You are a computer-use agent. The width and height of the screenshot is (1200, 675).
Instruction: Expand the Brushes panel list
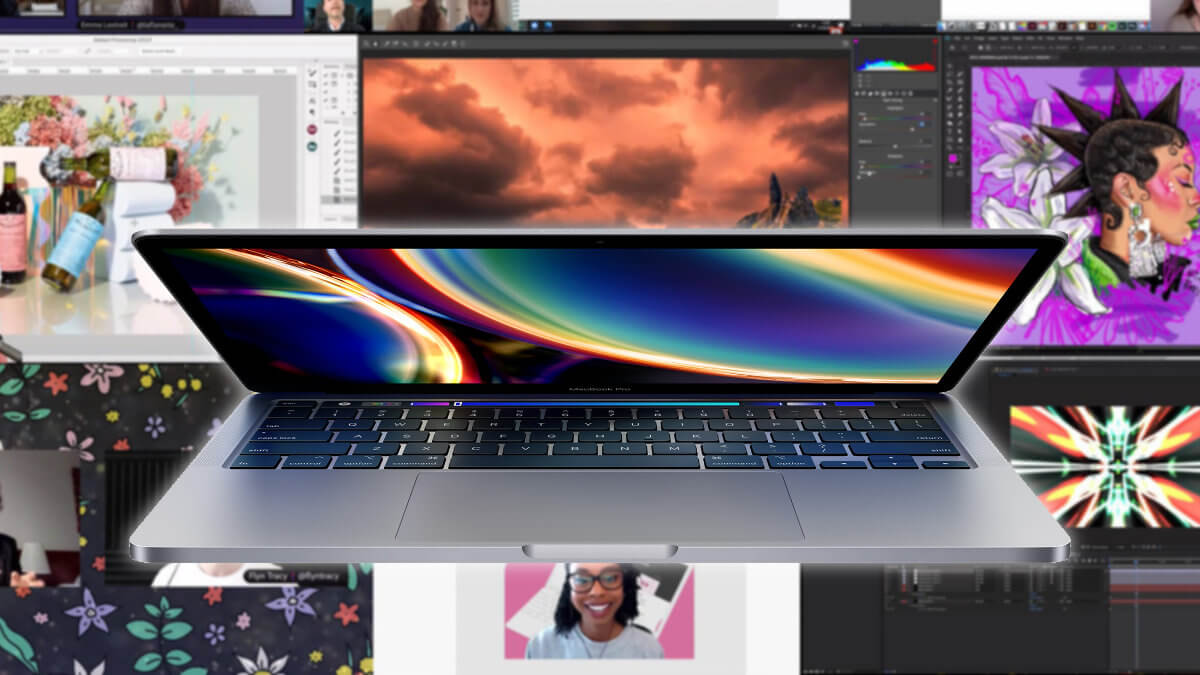point(334,120)
